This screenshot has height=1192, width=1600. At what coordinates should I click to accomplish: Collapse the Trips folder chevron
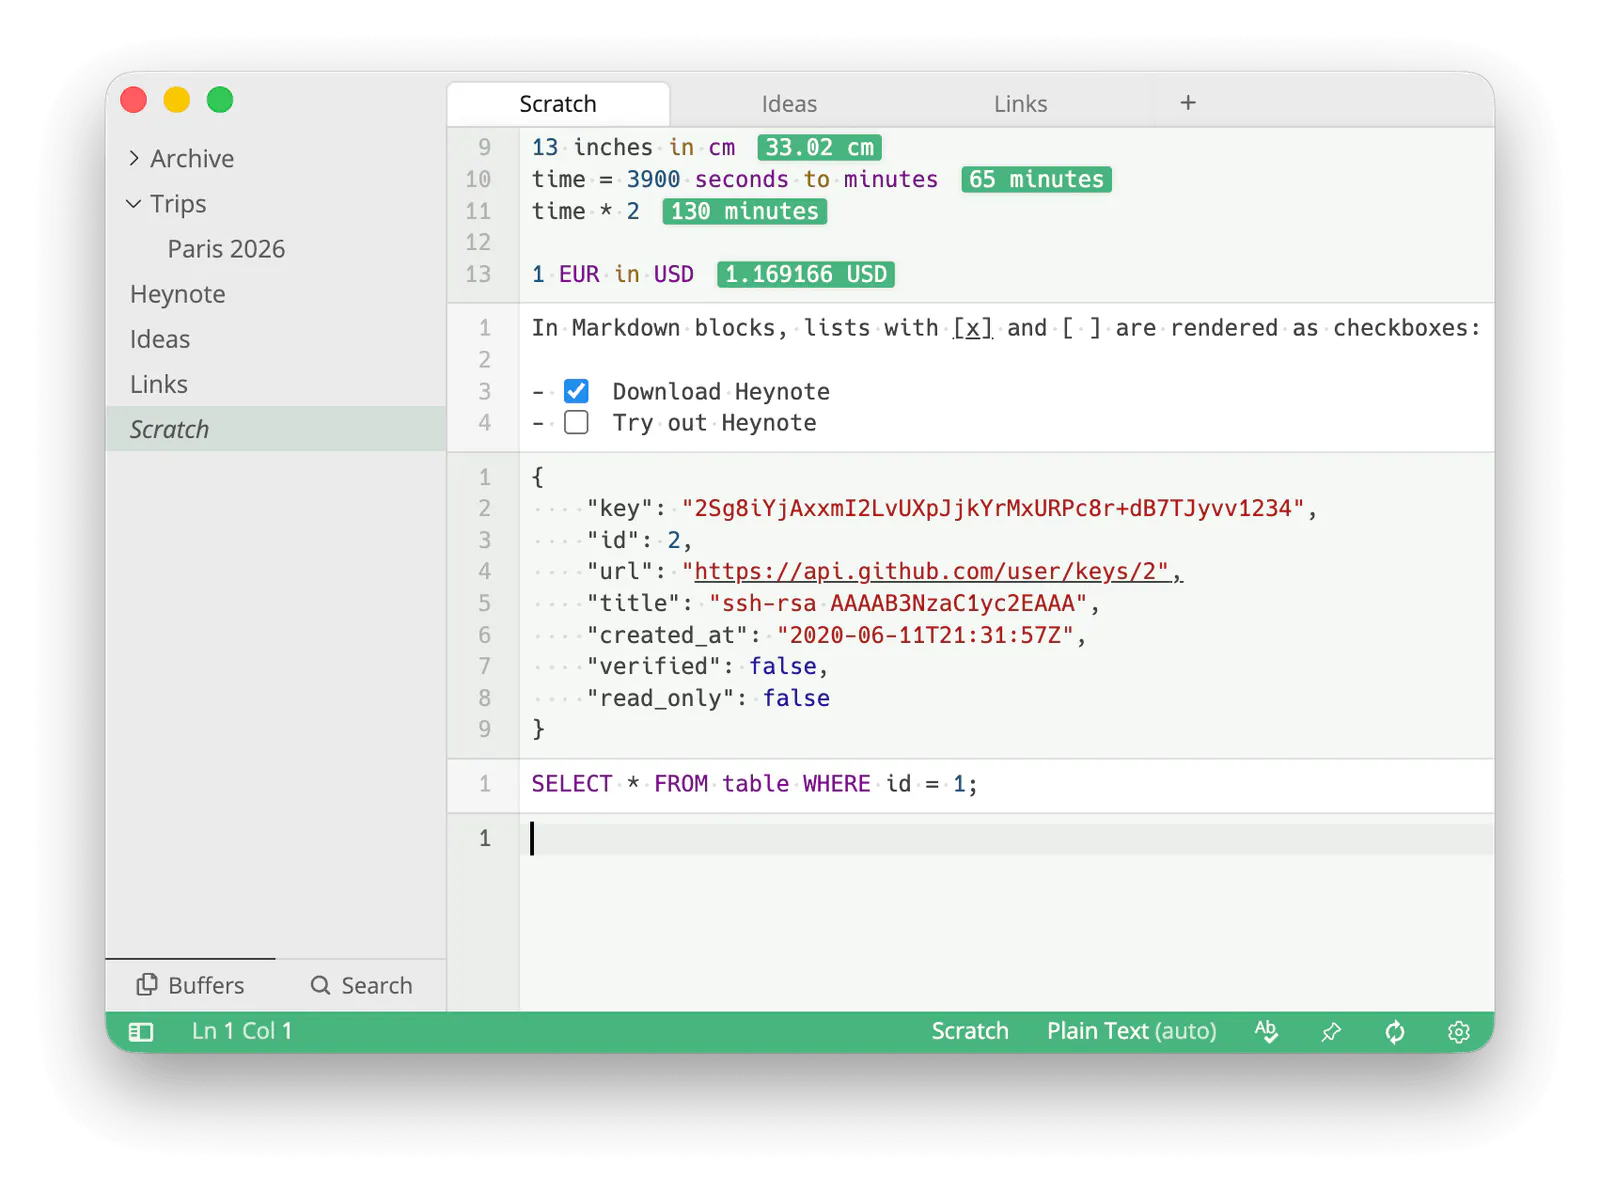point(134,204)
